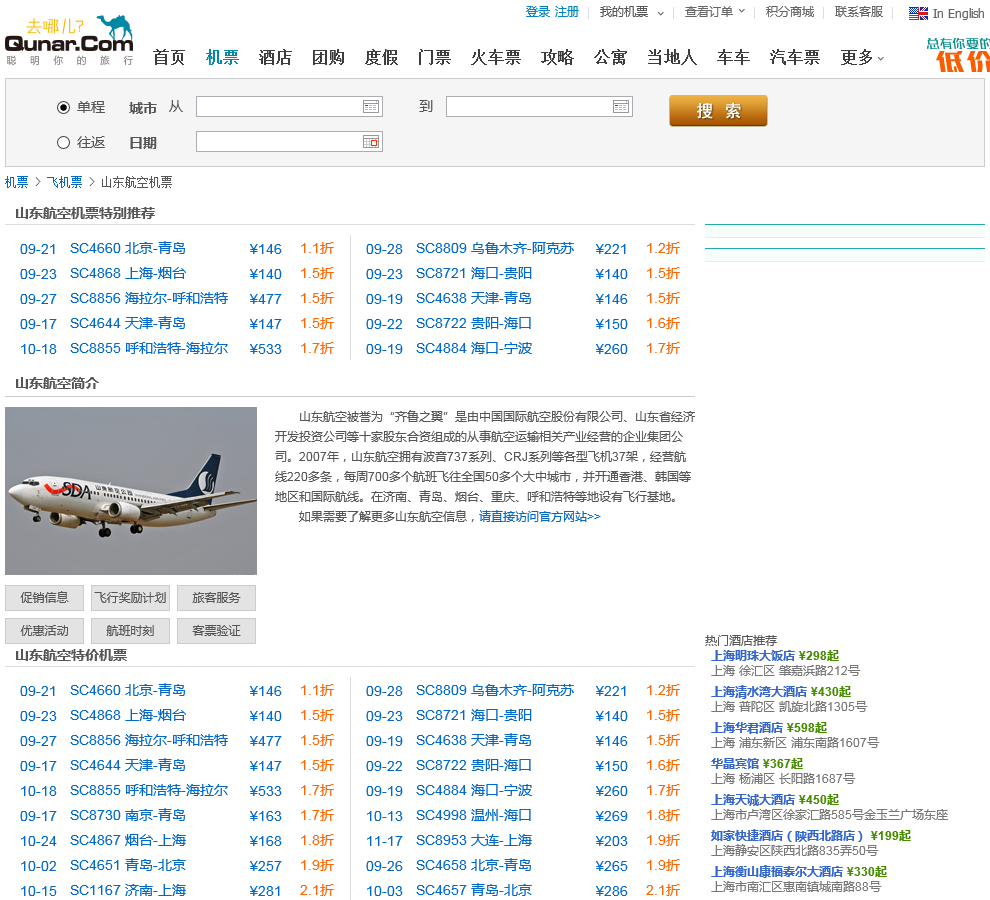
Task: Click the English language flag icon
Action: pos(918,13)
